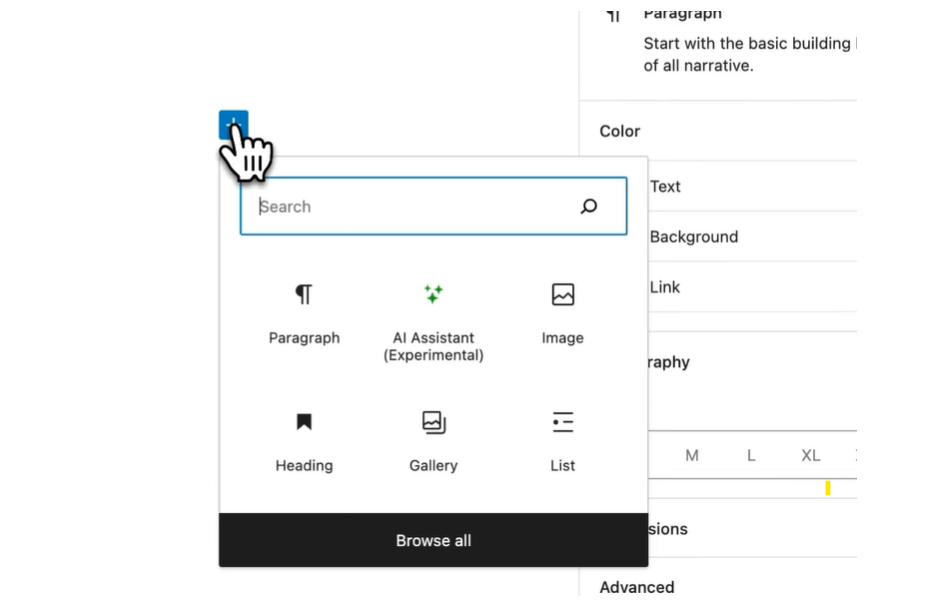The height and width of the screenshot is (603, 927).
Task: Click the magnifier icon in the search box
Action: coord(589,206)
